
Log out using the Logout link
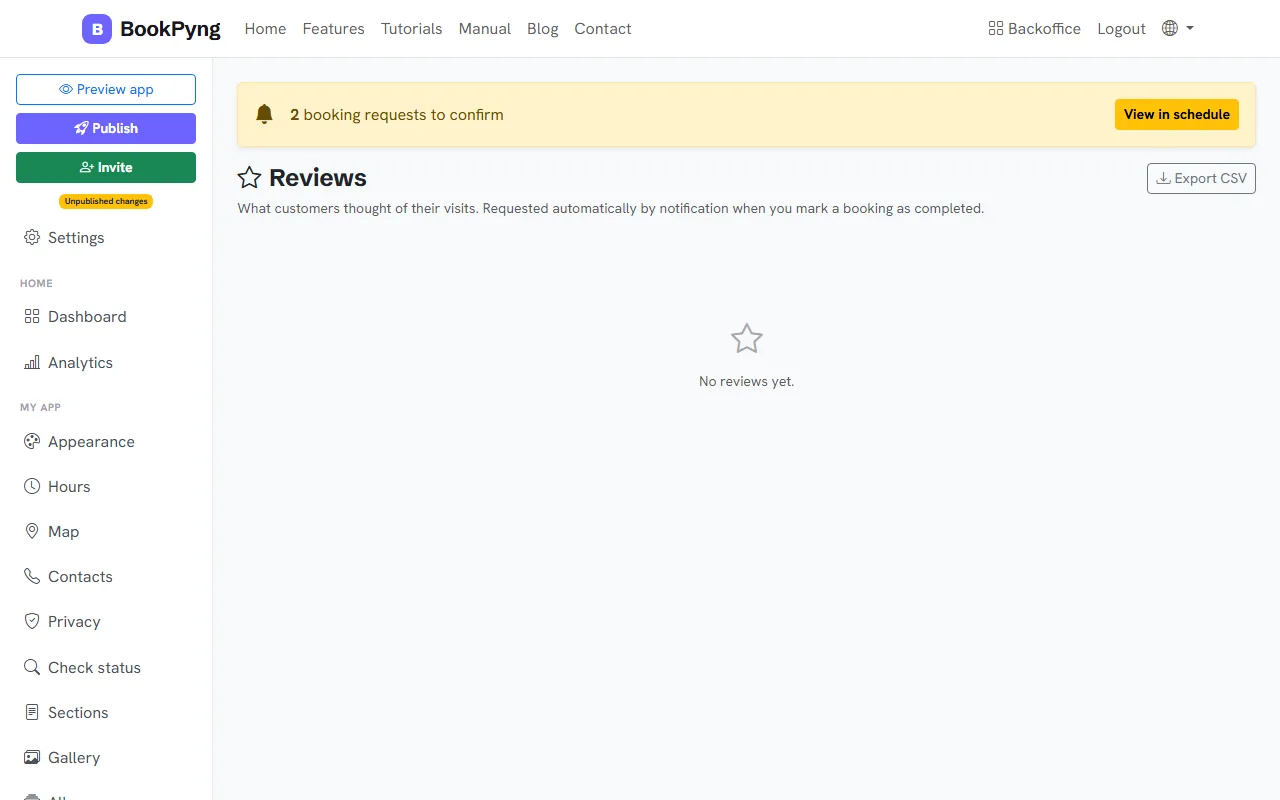1121,29
